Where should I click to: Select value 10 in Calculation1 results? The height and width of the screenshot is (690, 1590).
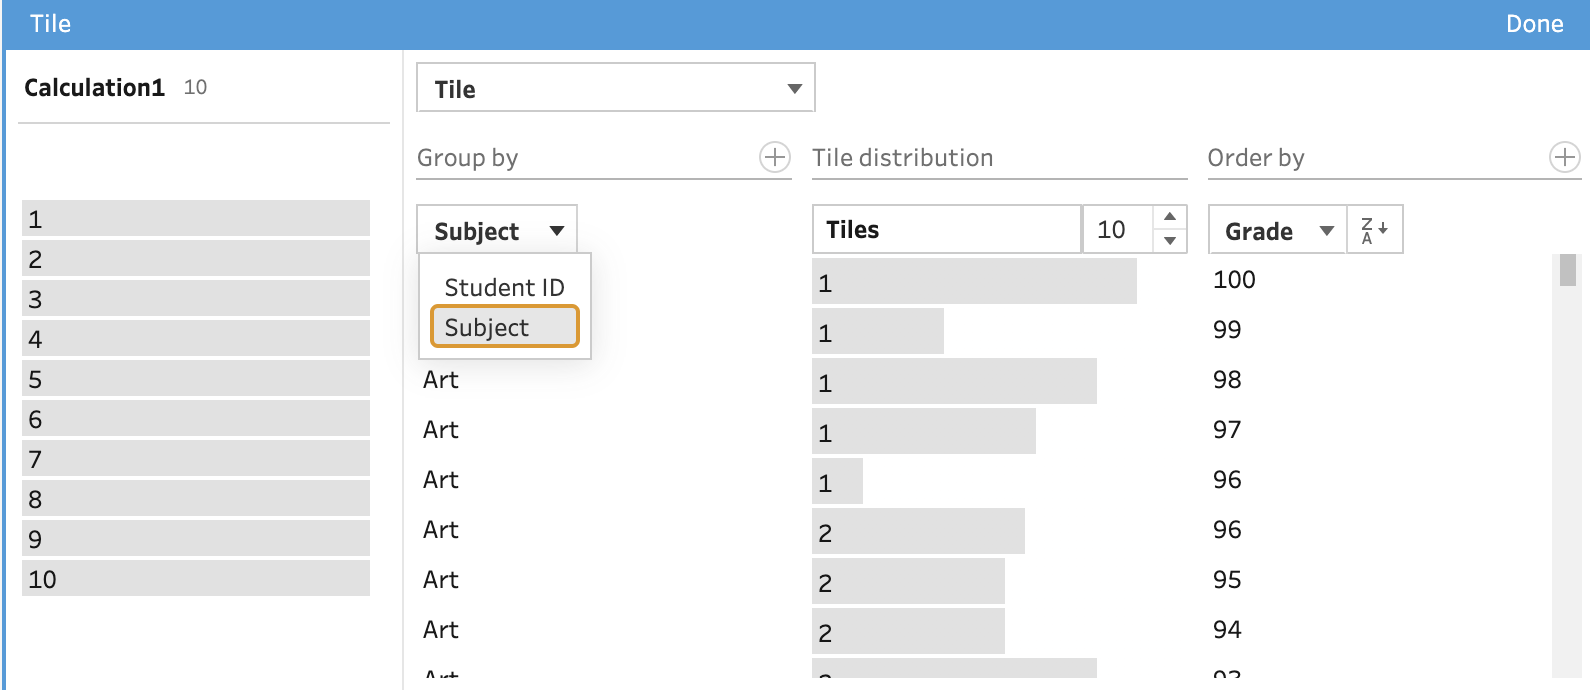tap(195, 579)
